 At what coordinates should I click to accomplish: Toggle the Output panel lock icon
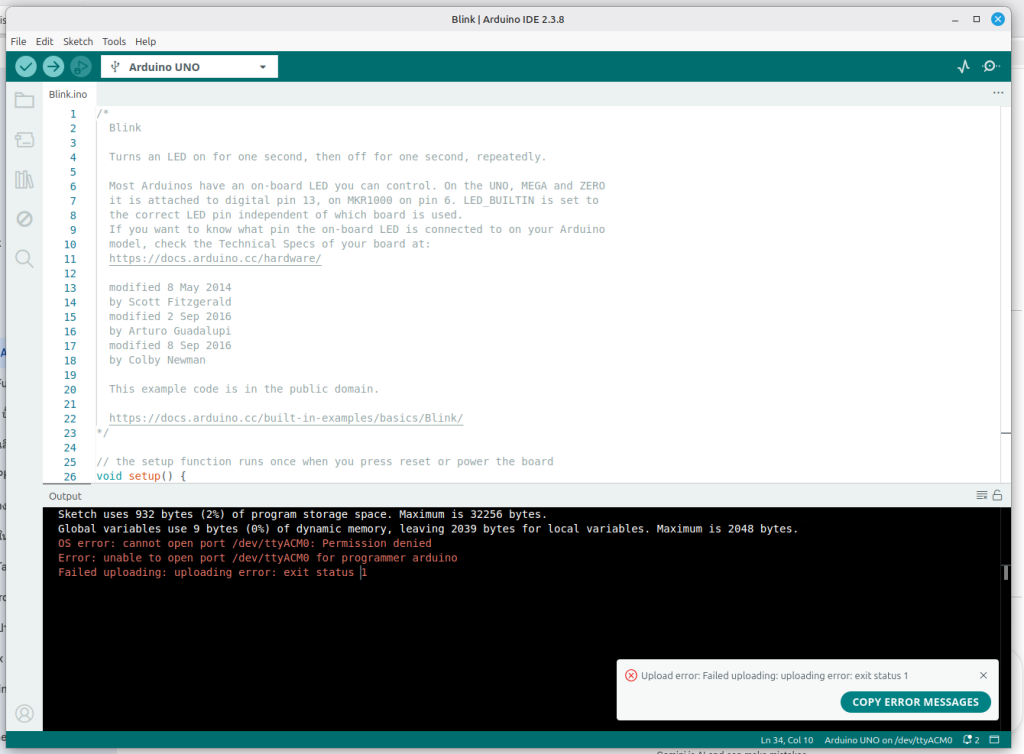[997, 495]
